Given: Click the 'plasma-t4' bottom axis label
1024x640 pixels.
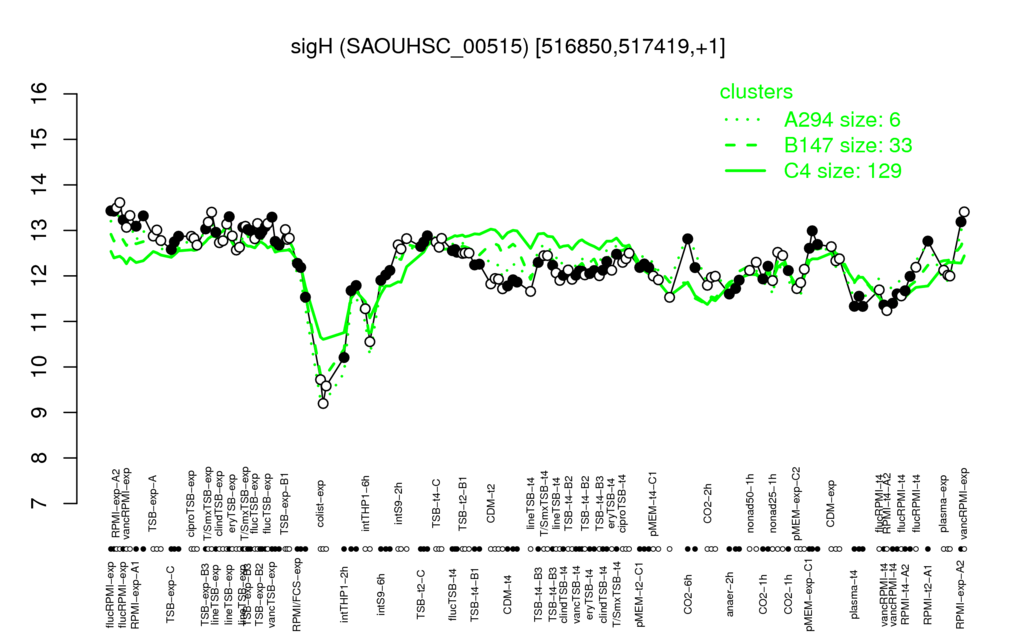Looking at the screenshot, I should (854, 593).
